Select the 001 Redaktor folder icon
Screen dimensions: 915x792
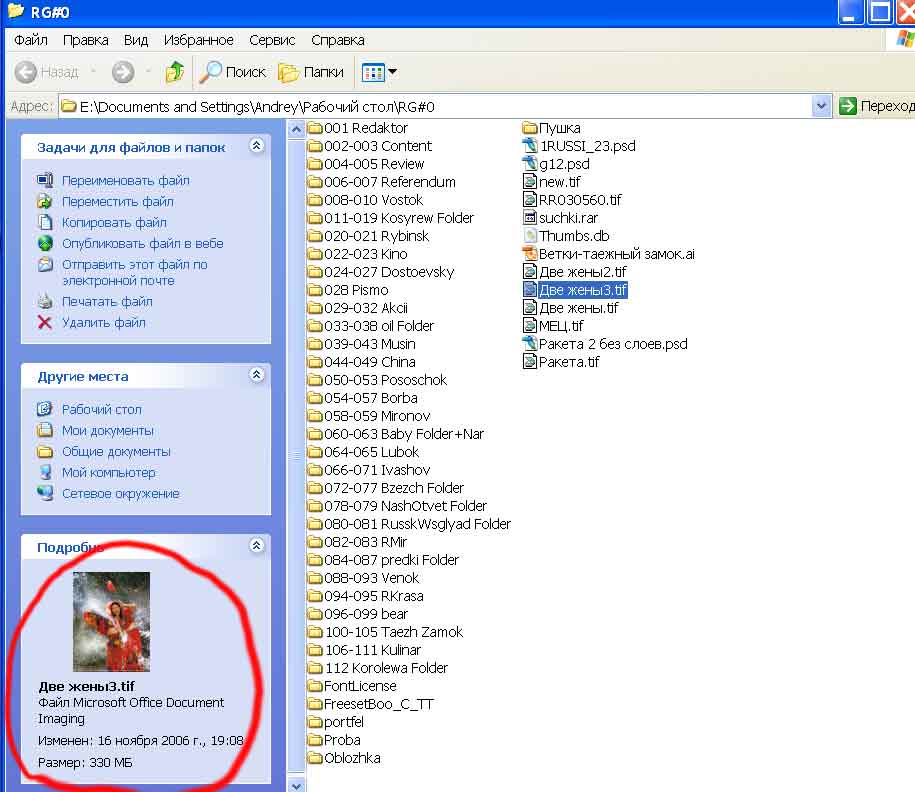pos(315,128)
